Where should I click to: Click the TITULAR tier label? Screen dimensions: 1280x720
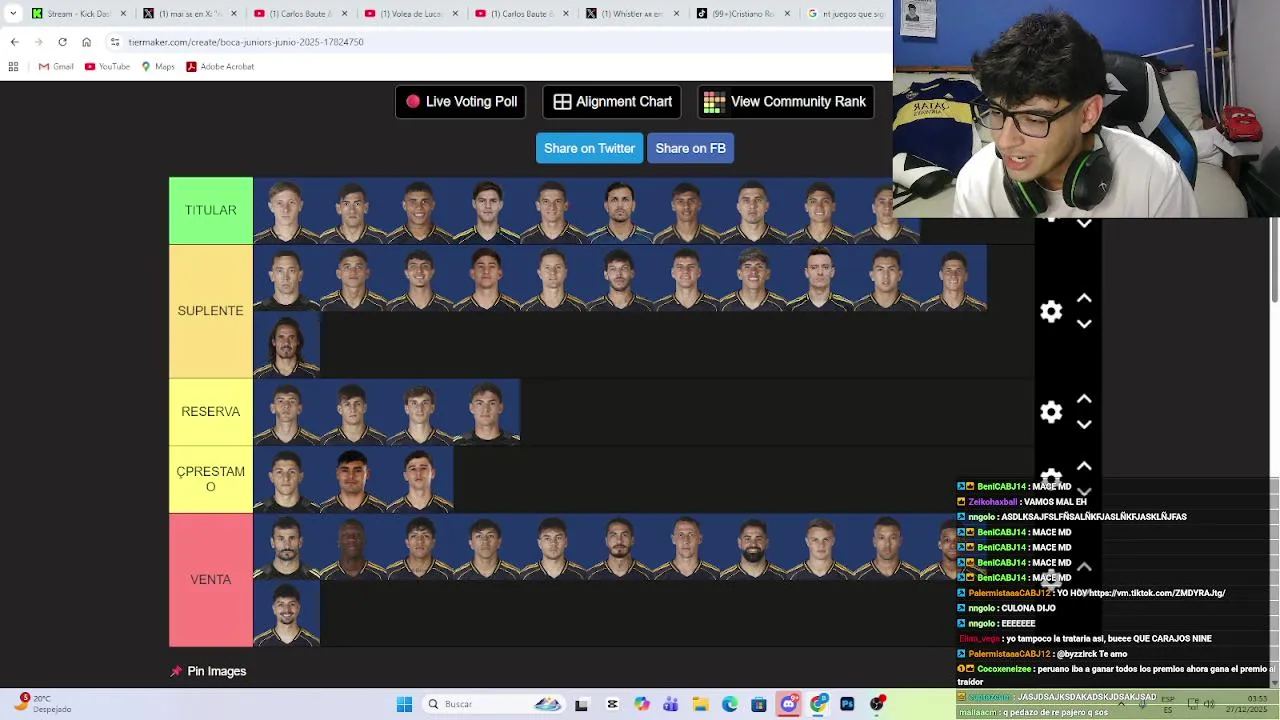[x=211, y=210]
